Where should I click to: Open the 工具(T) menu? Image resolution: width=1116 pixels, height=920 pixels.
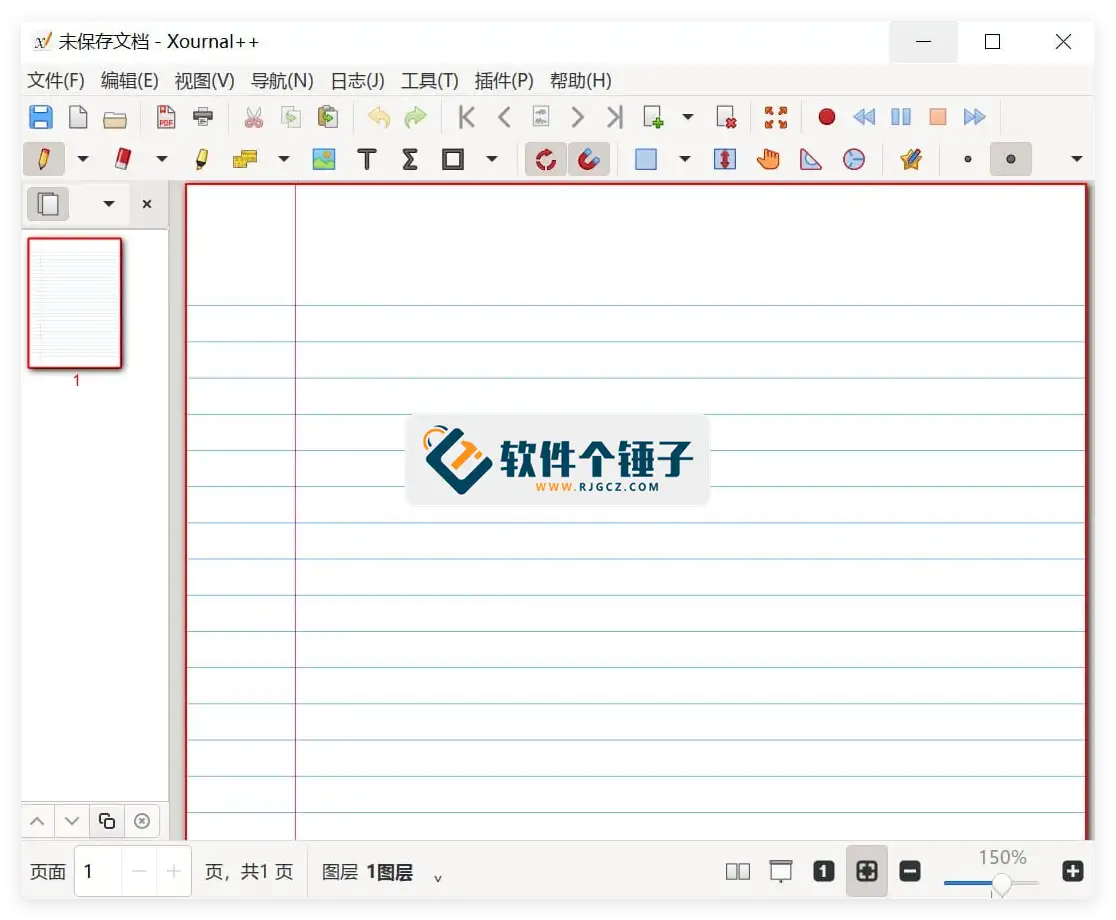(429, 80)
